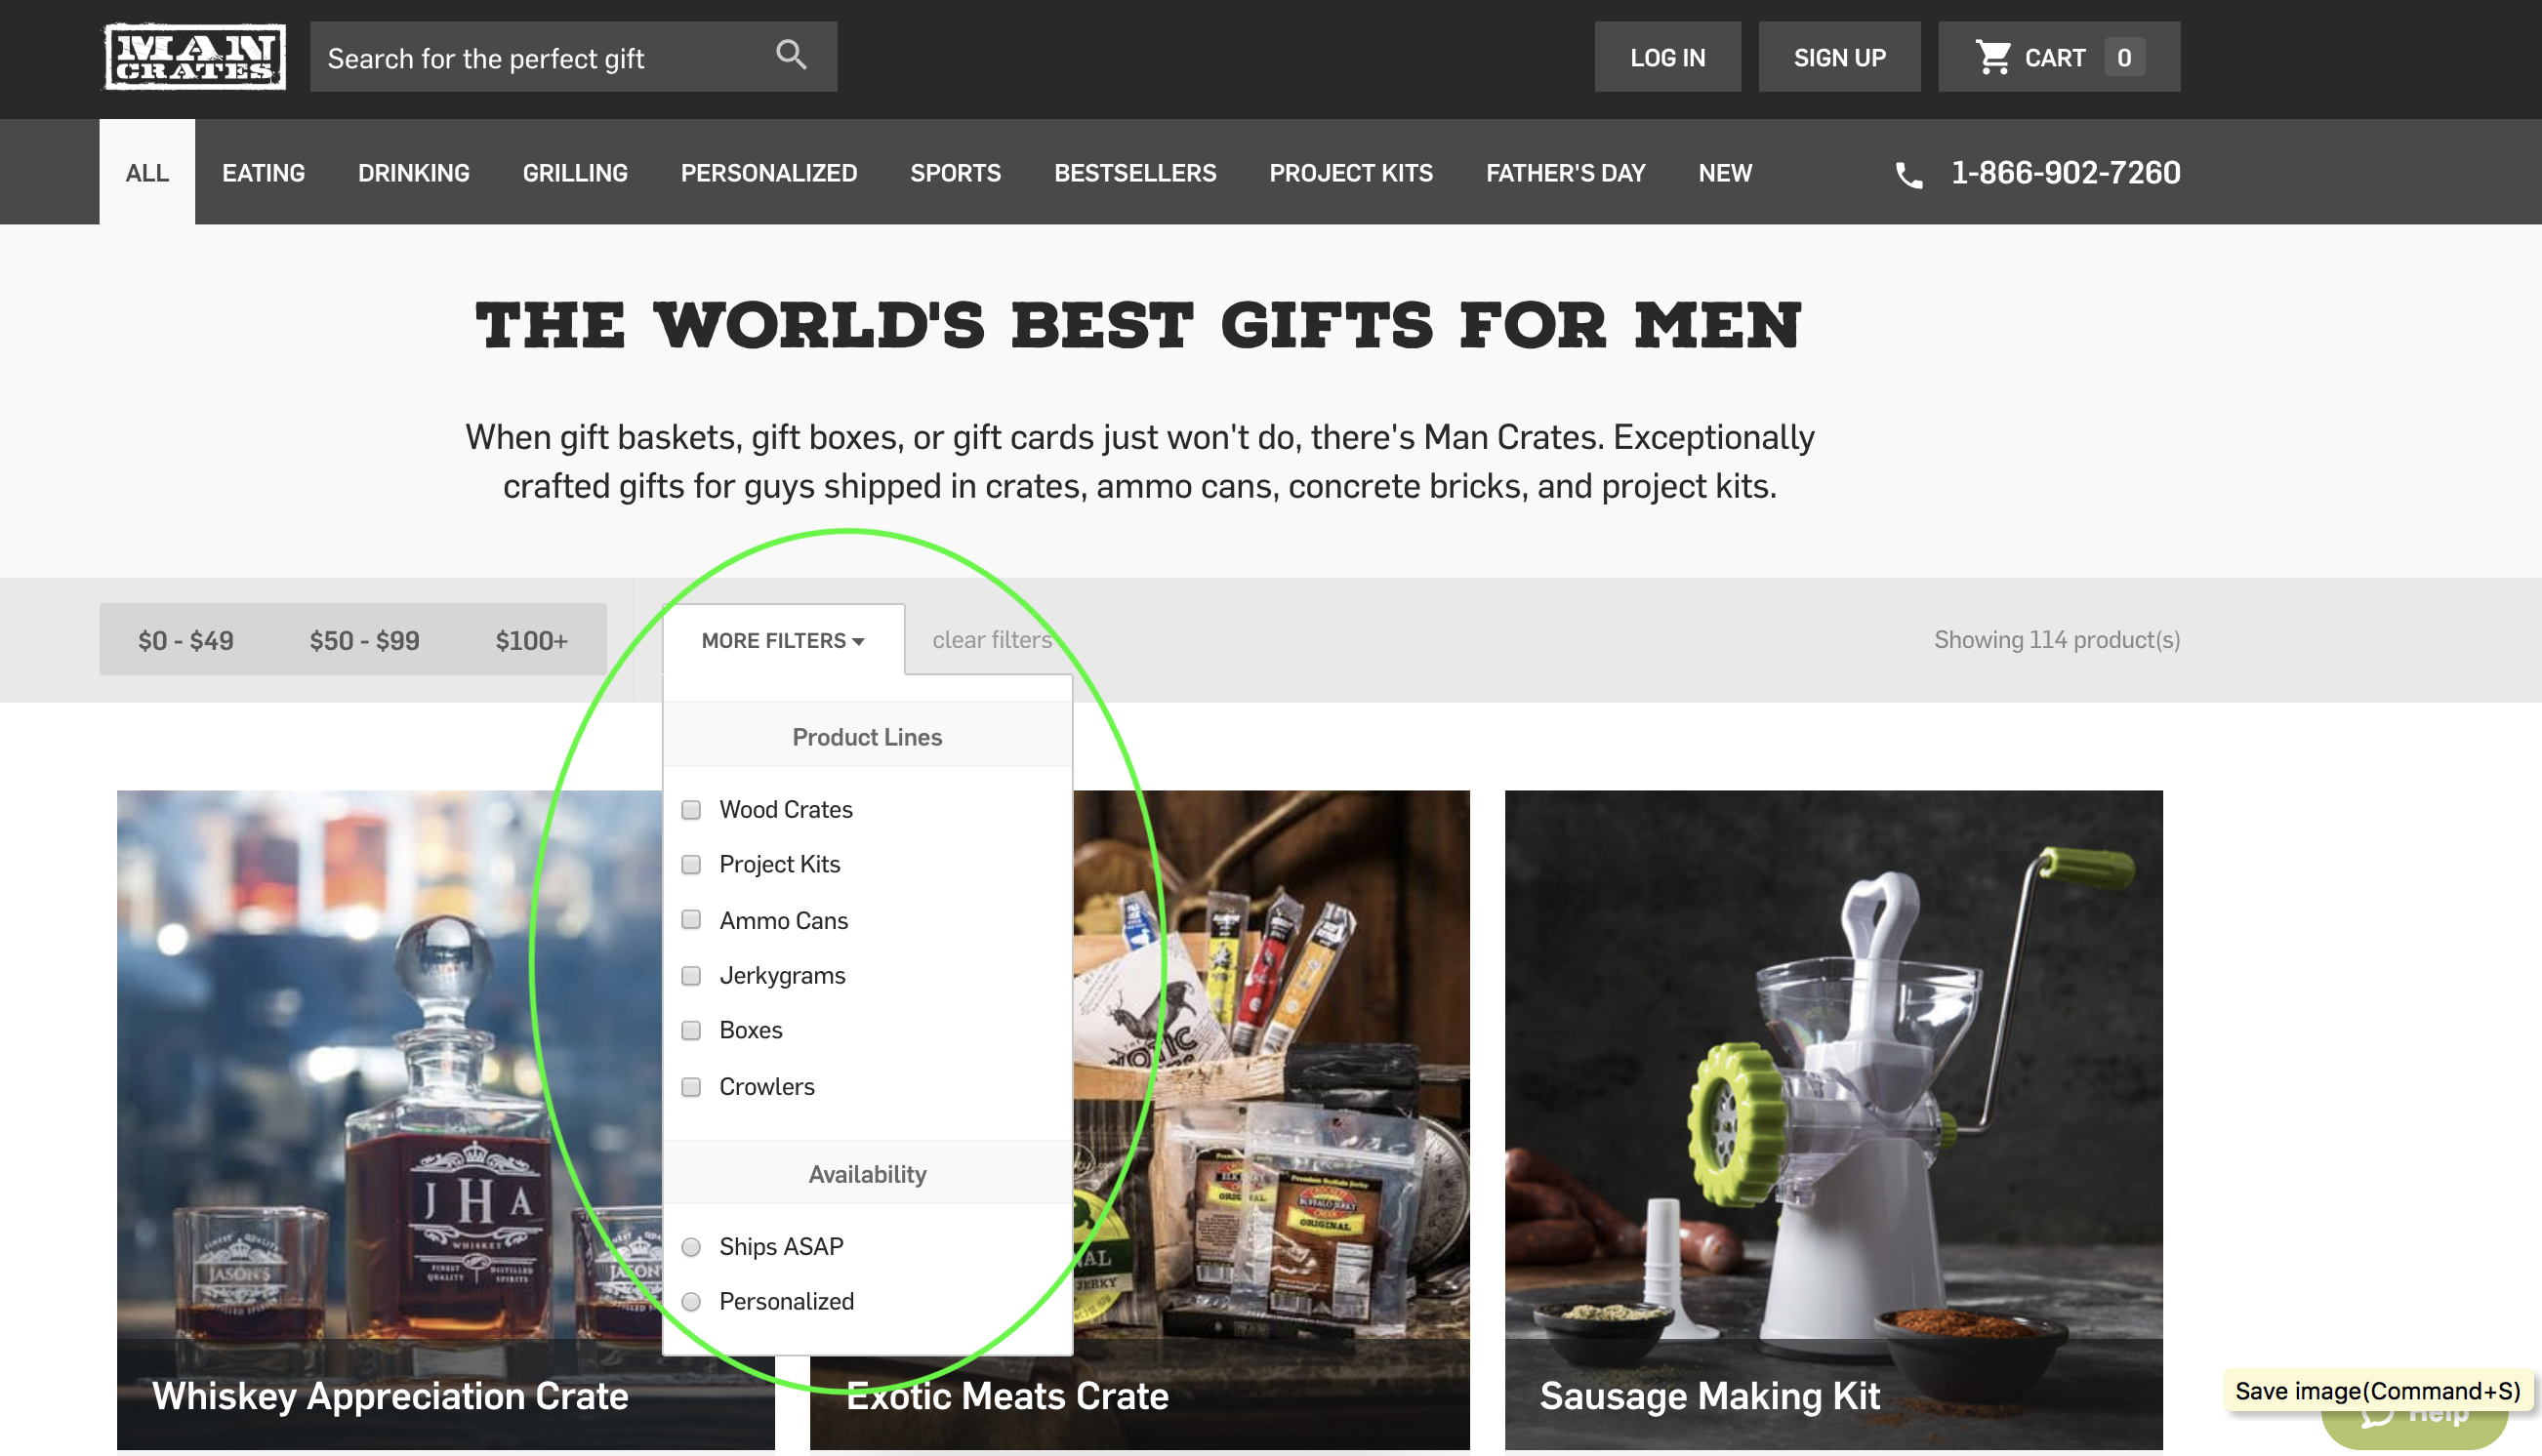Switch to the Father's Day tab
The height and width of the screenshot is (1456, 2542).
click(x=1565, y=173)
